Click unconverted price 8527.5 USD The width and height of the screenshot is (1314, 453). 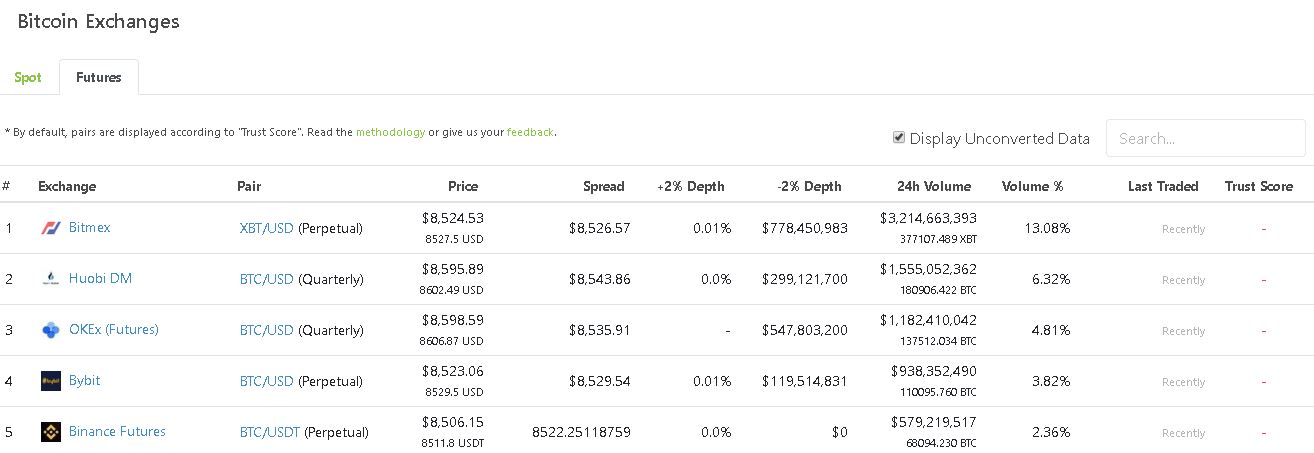point(454,239)
